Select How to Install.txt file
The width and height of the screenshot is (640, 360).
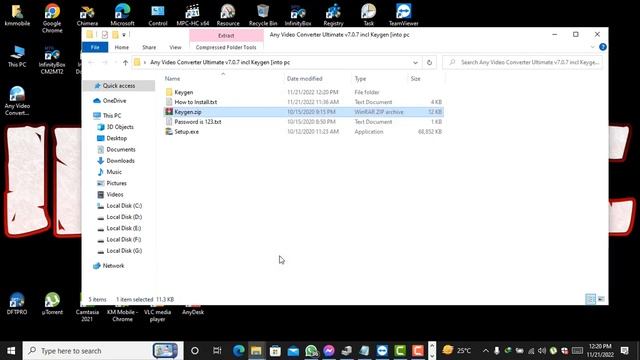(x=196, y=102)
